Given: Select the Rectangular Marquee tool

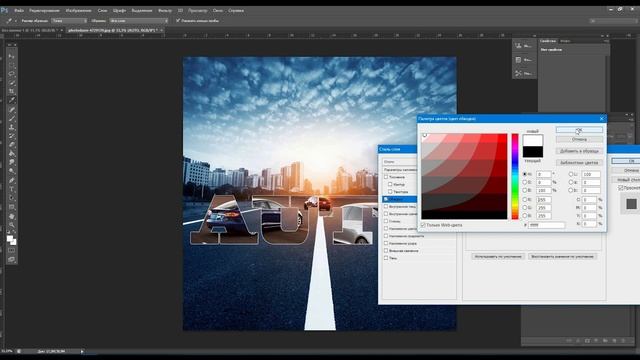Looking at the screenshot, I should tap(11, 65).
